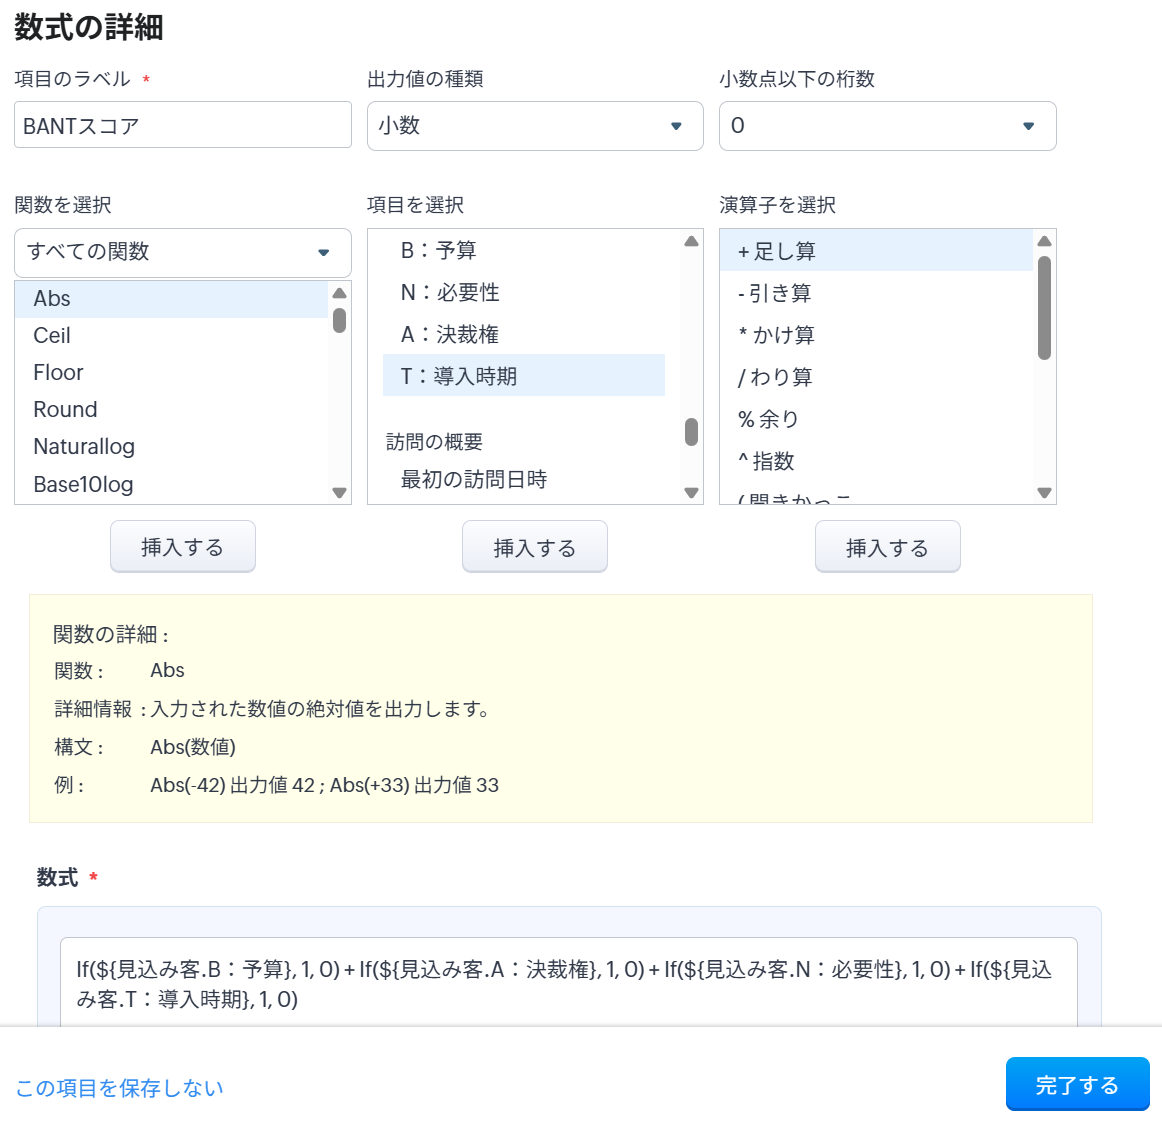1162x1122 pixels.
Task: Click the 項目のラベル input field
Action: tap(183, 125)
